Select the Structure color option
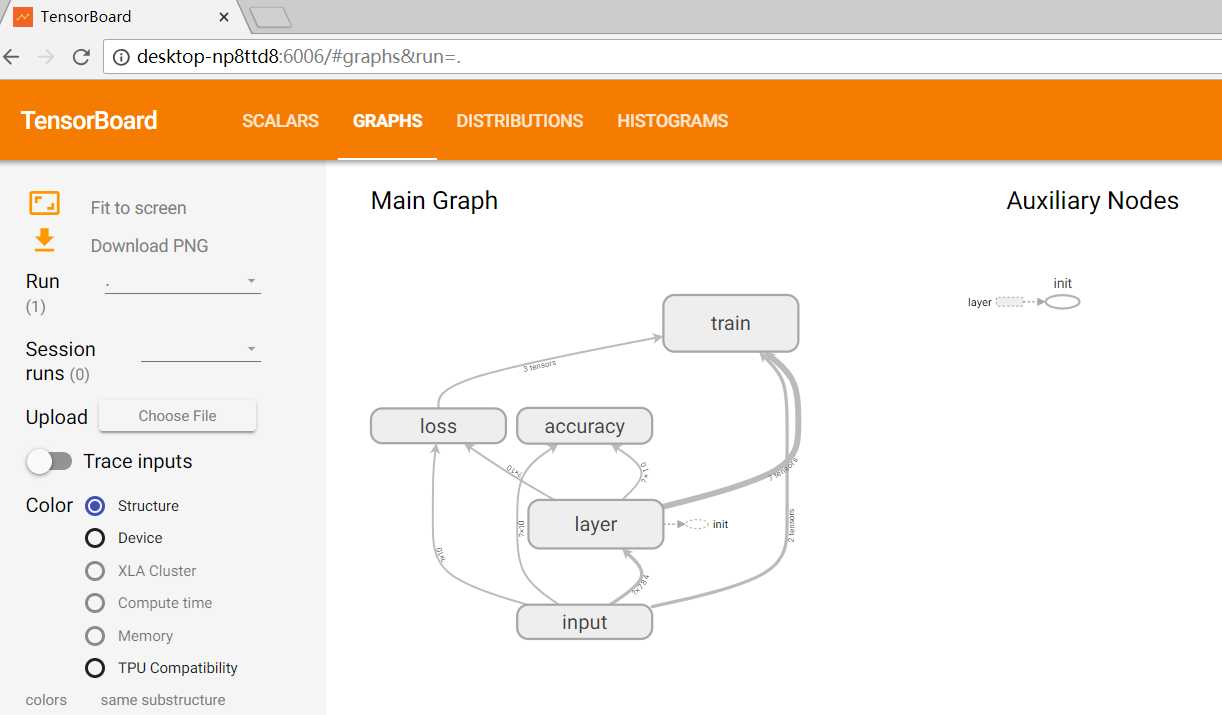 95,506
